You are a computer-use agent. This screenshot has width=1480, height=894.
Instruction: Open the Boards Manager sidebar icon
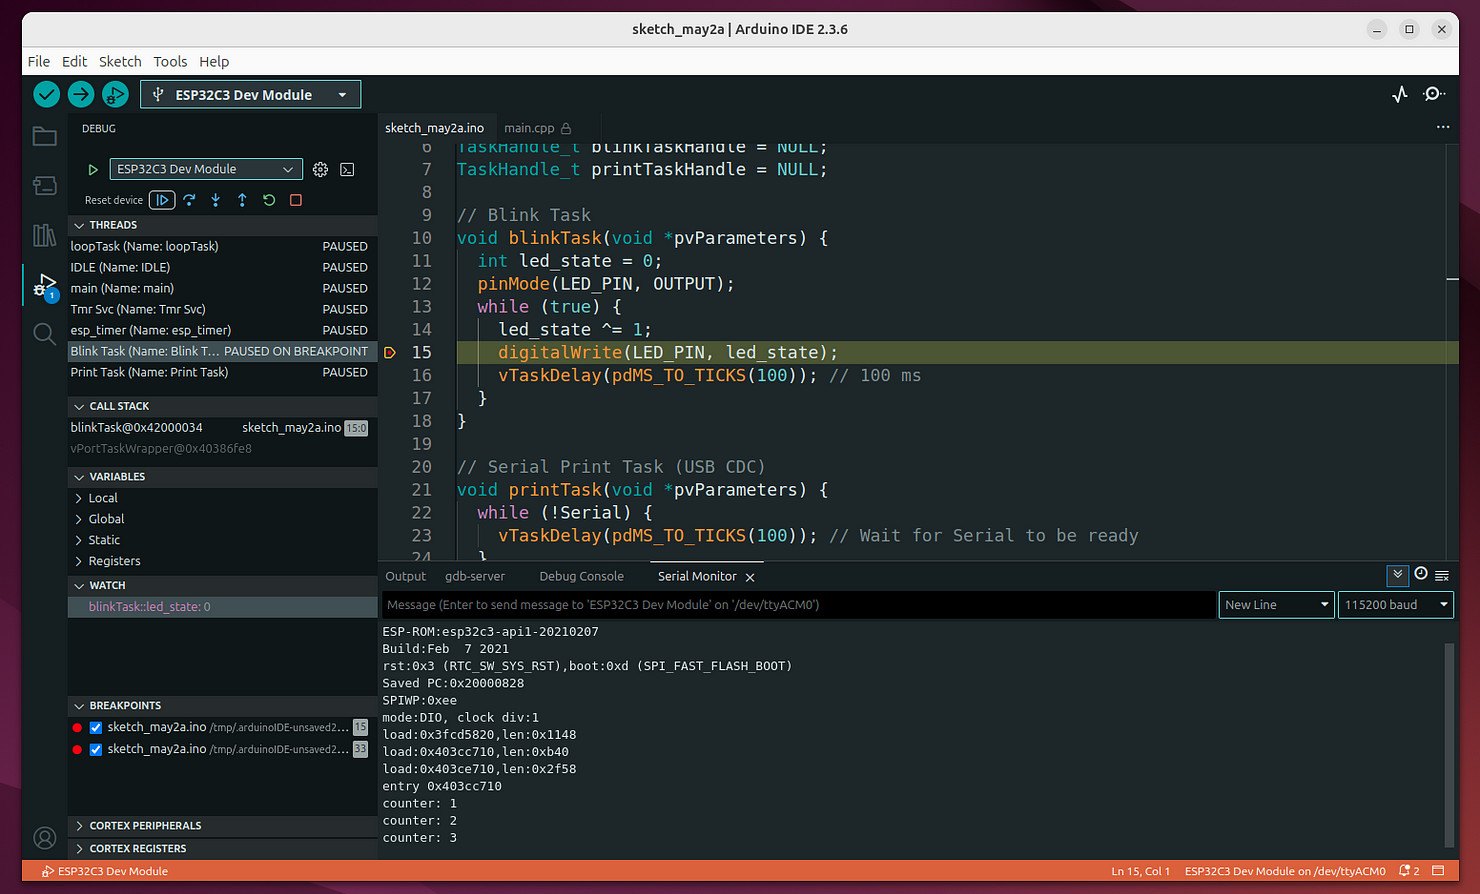point(44,185)
